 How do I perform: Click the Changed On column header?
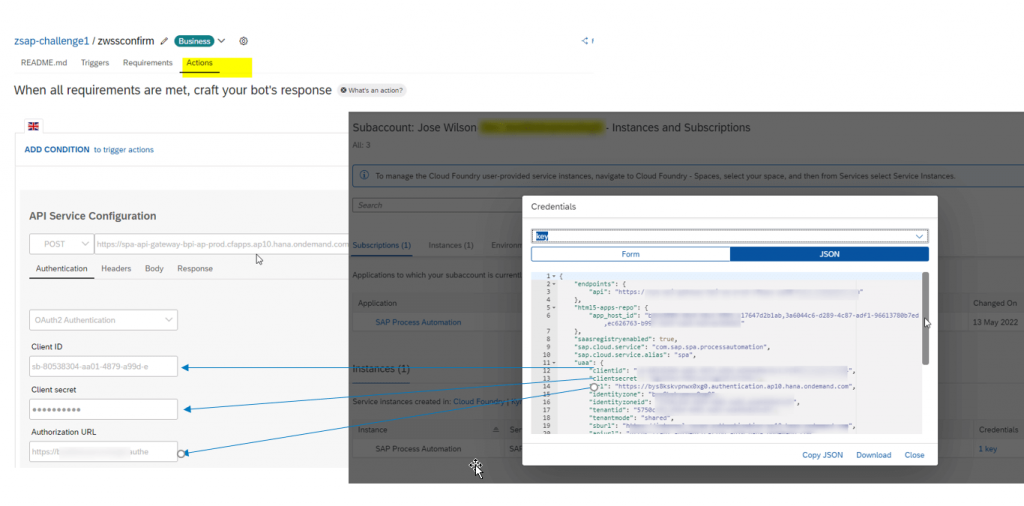pos(995,304)
